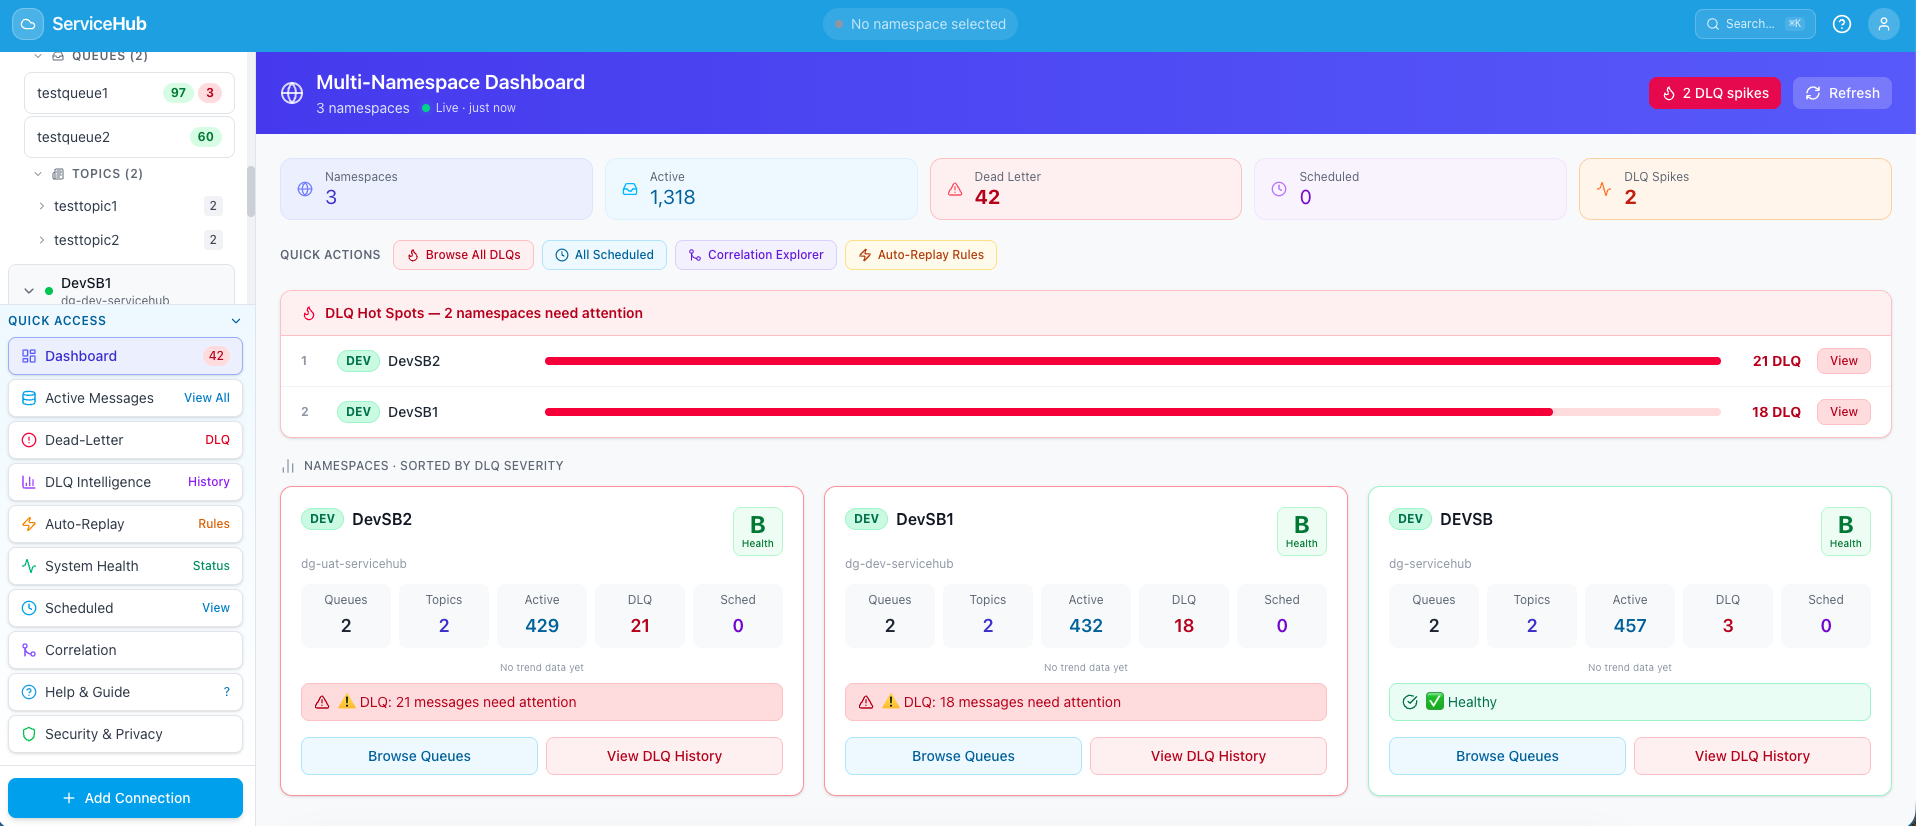Screen dimensions: 1916x826
Task: Click the DevSB2 DLQ 21 messages alert banner
Action: 542,702
